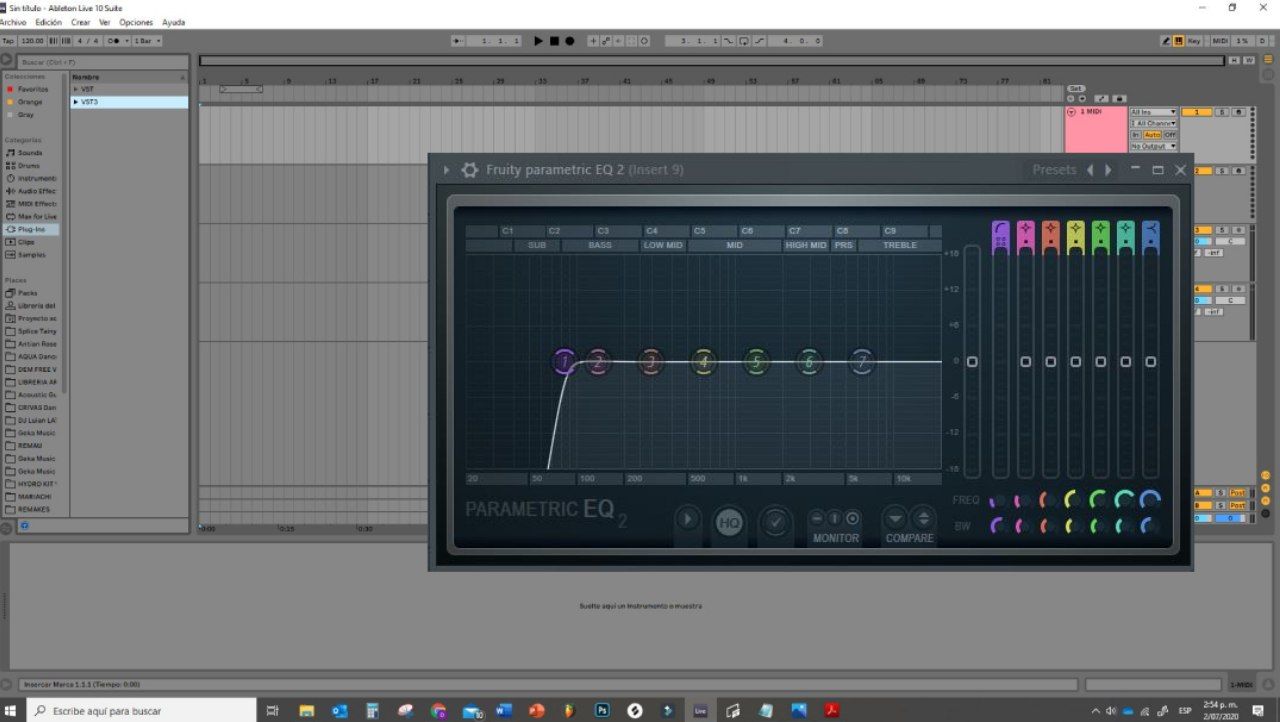
Task: Open the All Ins input dropdown
Action: (1153, 112)
